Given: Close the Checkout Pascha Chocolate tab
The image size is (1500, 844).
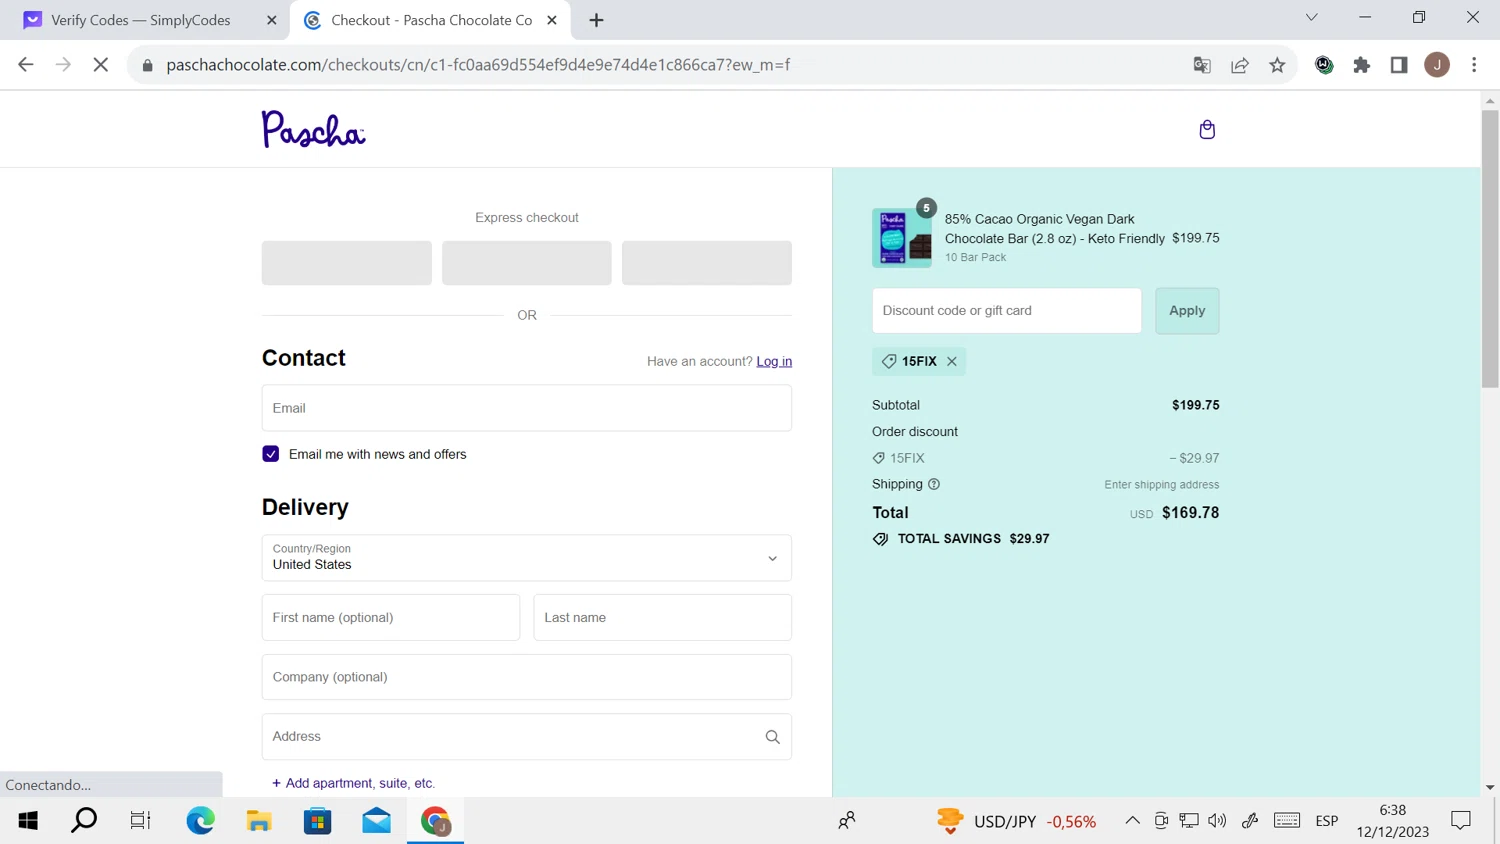Looking at the screenshot, I should tap(552, 20).
